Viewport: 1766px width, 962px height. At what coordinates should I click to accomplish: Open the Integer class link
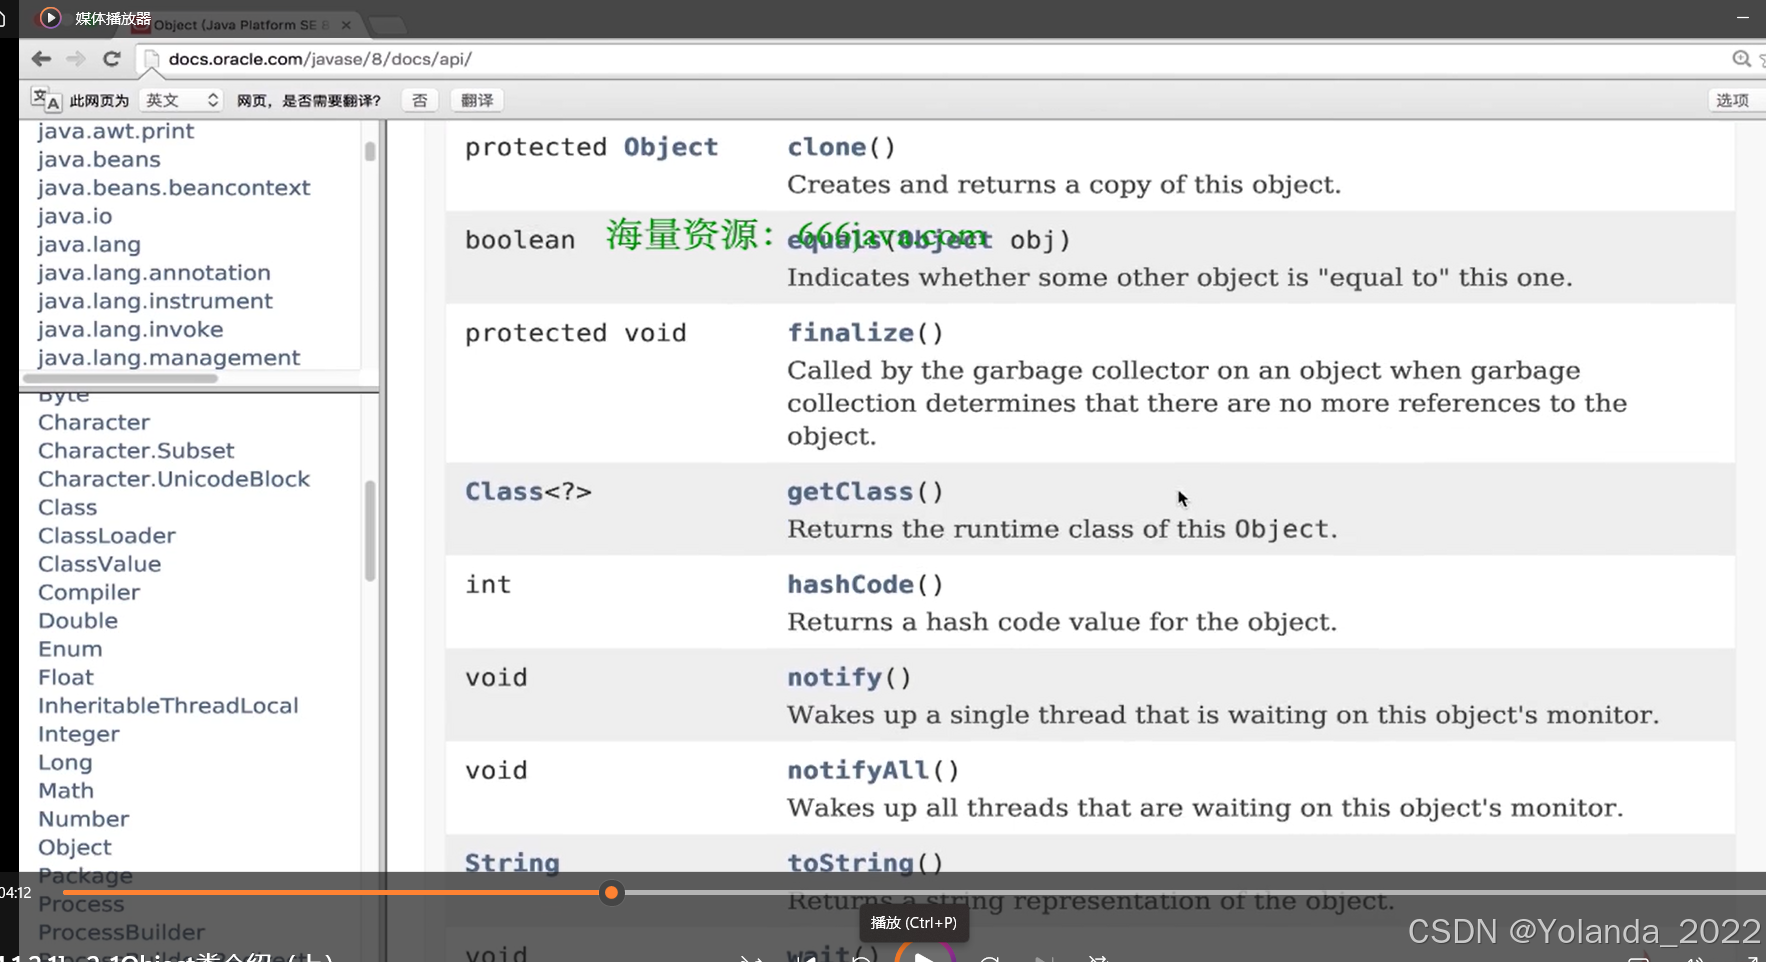(x=79, y=734)
